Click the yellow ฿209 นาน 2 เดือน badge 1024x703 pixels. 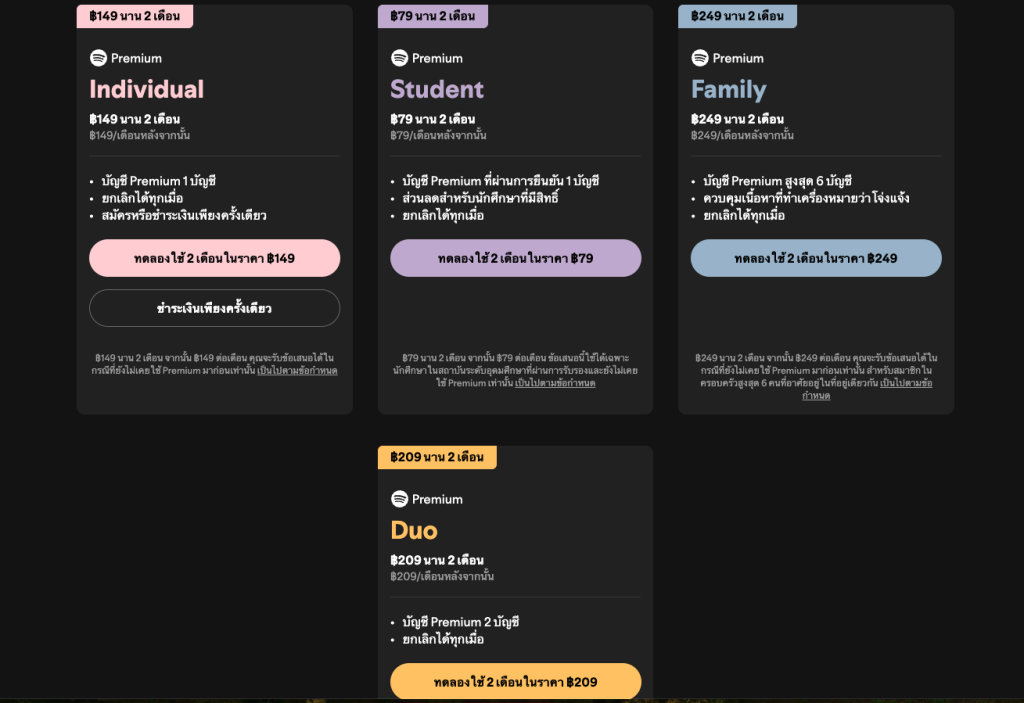(437, 457)
